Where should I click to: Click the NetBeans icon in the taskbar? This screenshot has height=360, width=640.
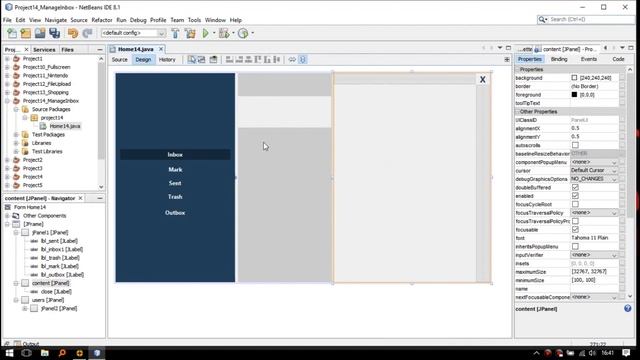tap(97, 353)
